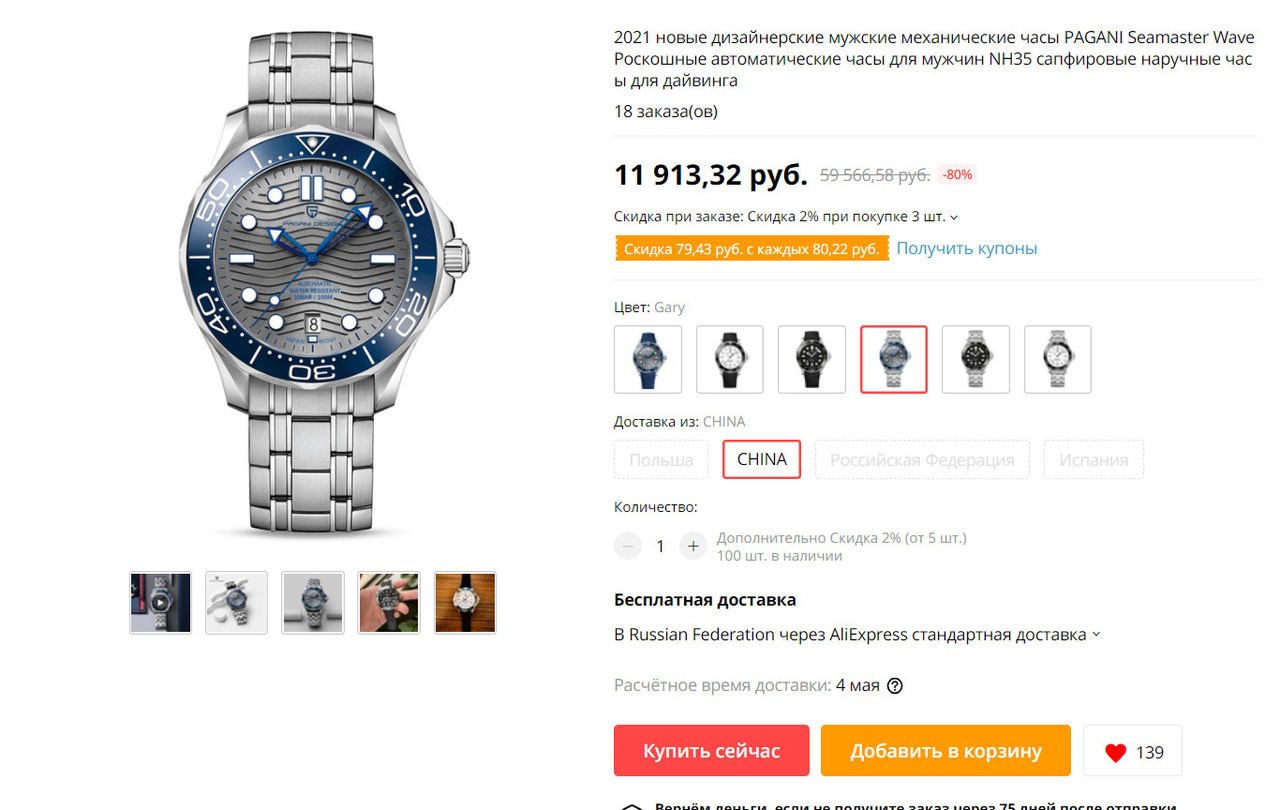The image size is (1280, 810).
Task: Choose Испания shipping origin option
Action: (1094, 460)
